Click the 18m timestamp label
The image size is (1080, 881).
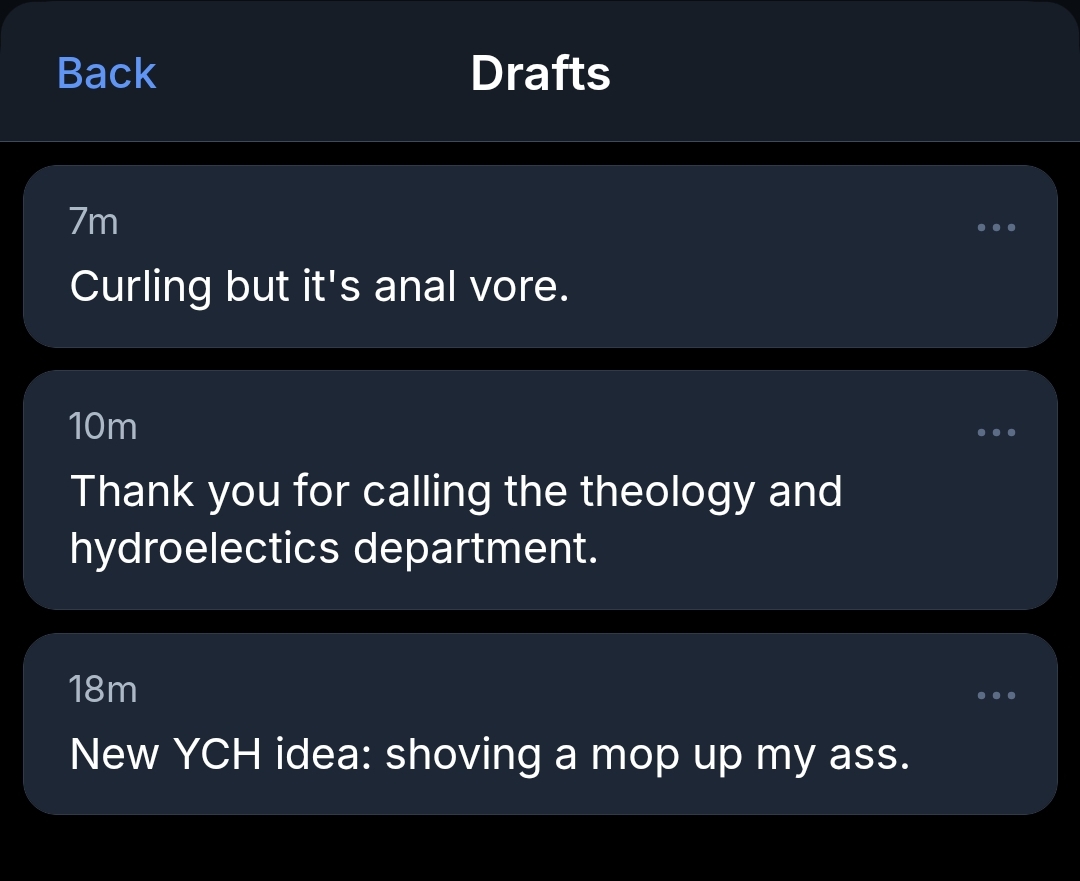coord(103,689)
